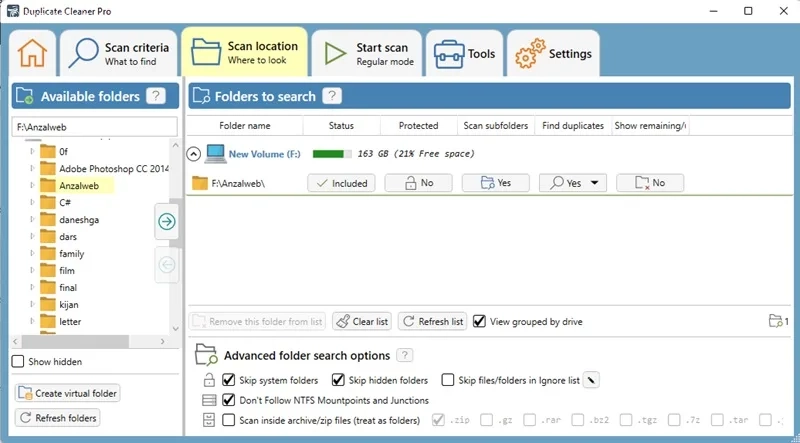Viewport: 800px width, 443px height.
Task: Collapse the New Volume (F:) group
Action: pyautogui.click(x=193, y=154)
